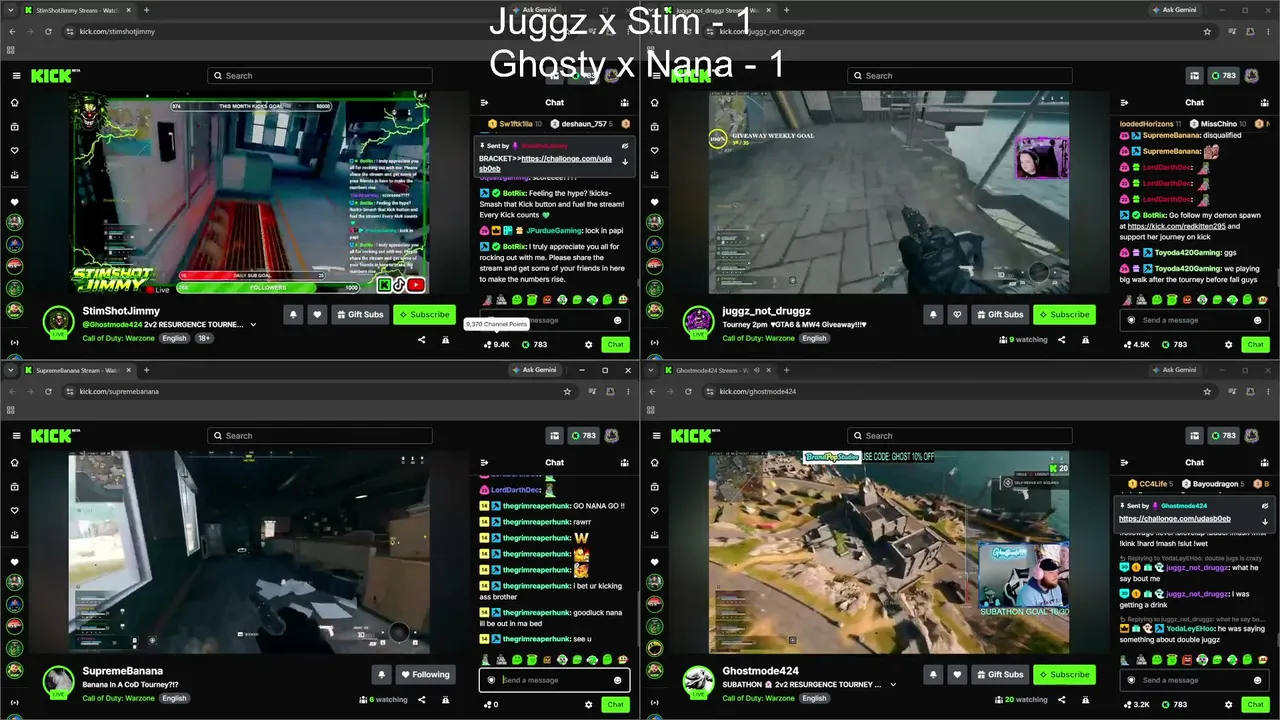The image size is (1280, 720).
Task: Toggle notification bell for StimShotJimmy
Action: coord(293,314)
